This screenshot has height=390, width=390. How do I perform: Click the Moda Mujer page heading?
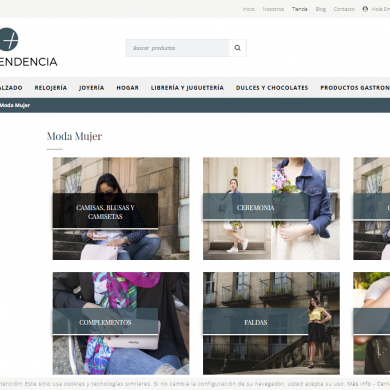tap(74, 136)
